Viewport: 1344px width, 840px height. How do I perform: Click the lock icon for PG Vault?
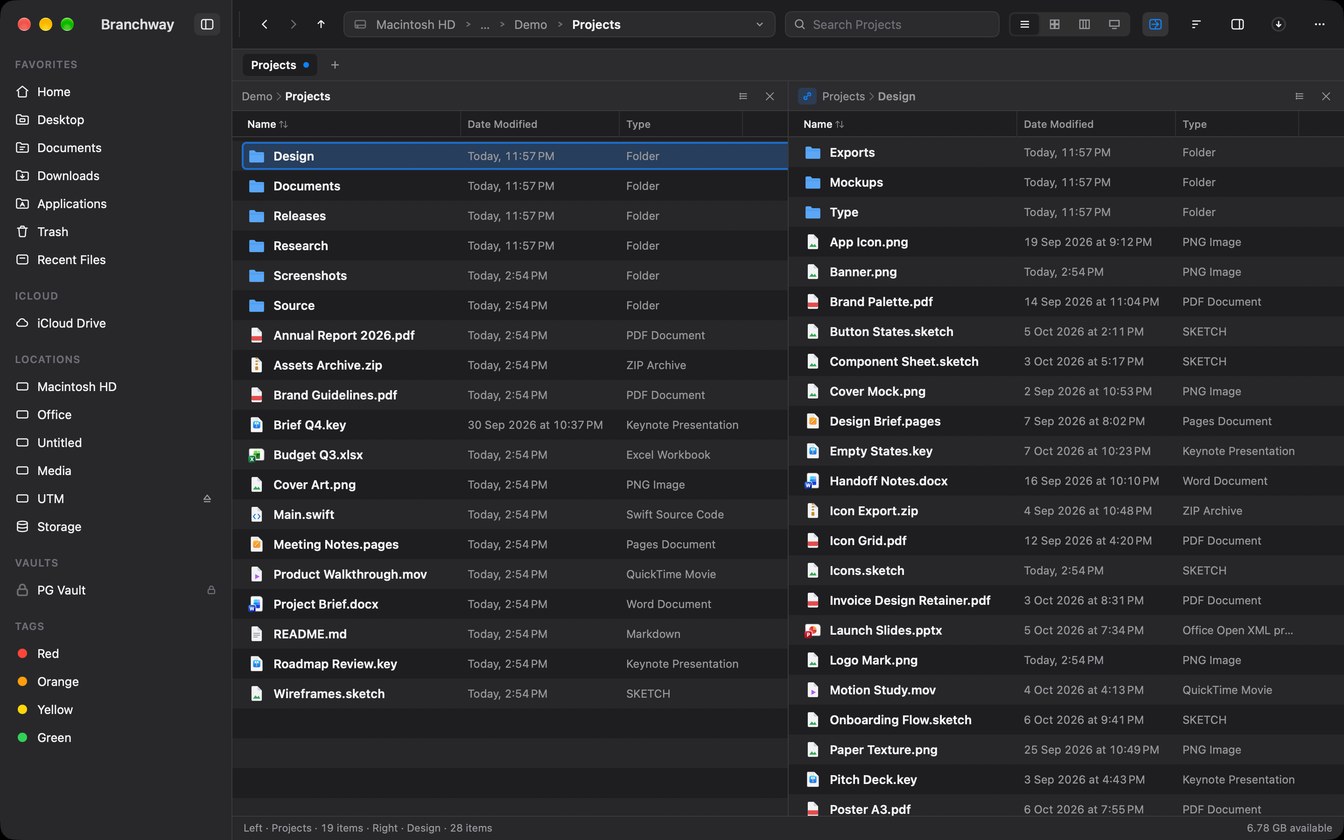click(211, 590)
